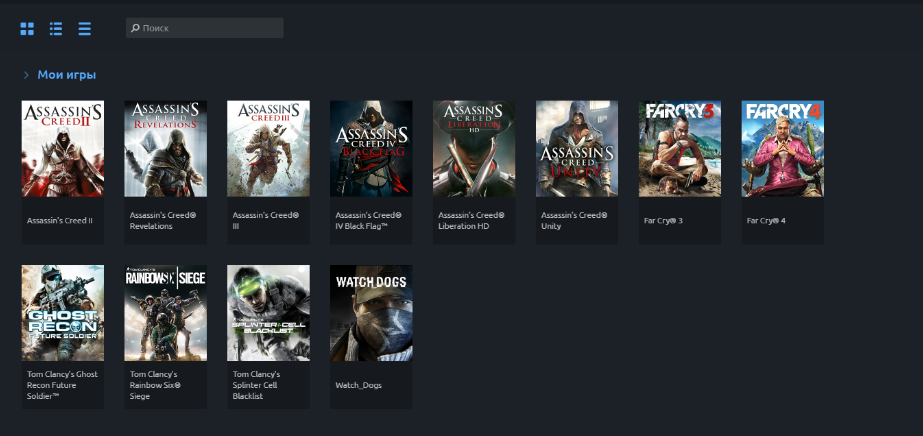923x436 pixels.
Task: Open the Assassin's Creed IV Black Flag cover
Action: click(x=371, y=148)
